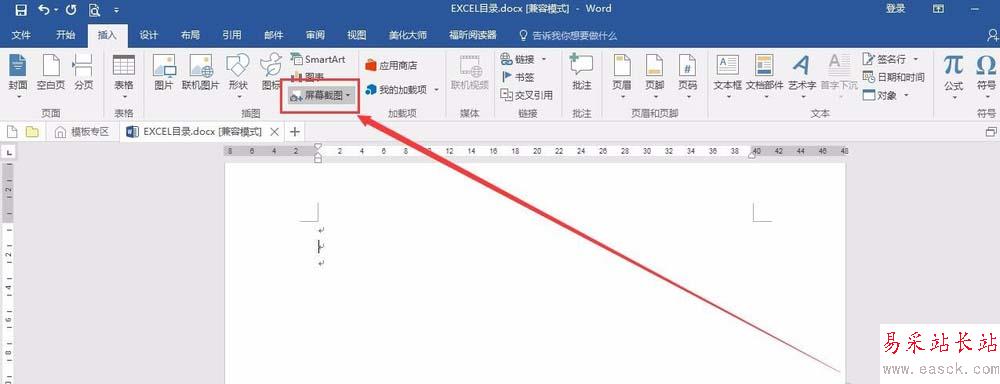Open the 页码 page number menu
The image size is (1000, 384).
click(x=687, y=76)
